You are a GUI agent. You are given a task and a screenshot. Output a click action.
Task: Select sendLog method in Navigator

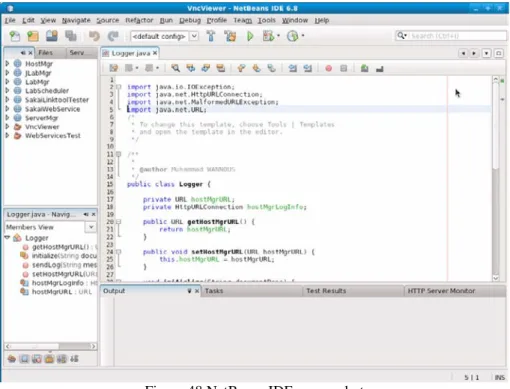pos(64,265)
